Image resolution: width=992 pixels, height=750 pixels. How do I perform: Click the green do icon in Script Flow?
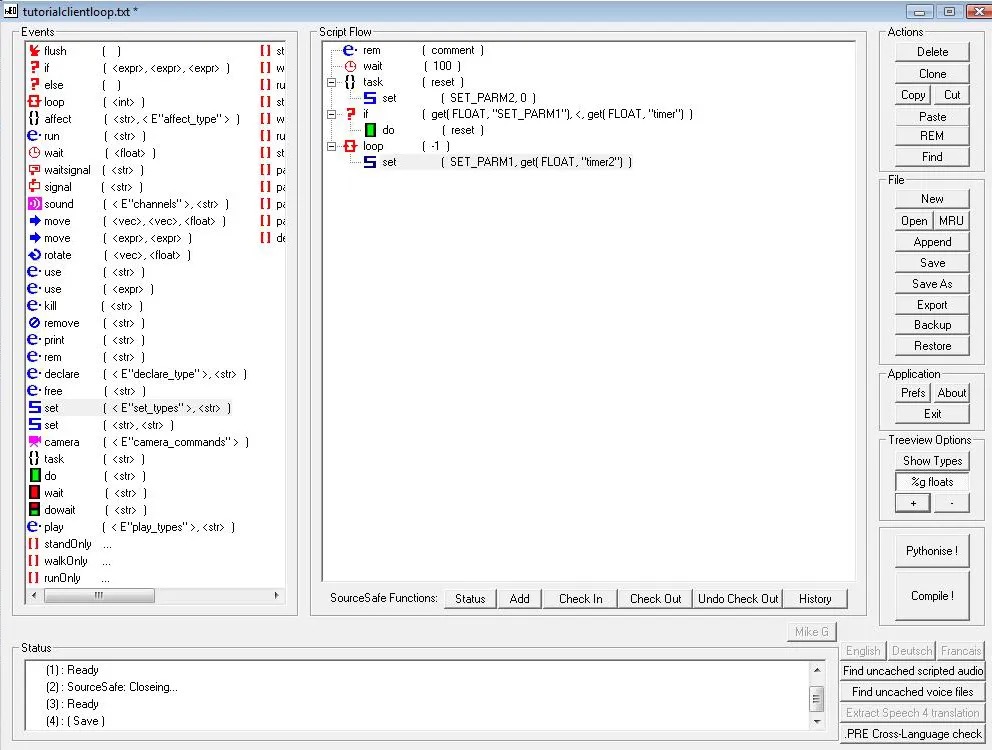point(370,130)
